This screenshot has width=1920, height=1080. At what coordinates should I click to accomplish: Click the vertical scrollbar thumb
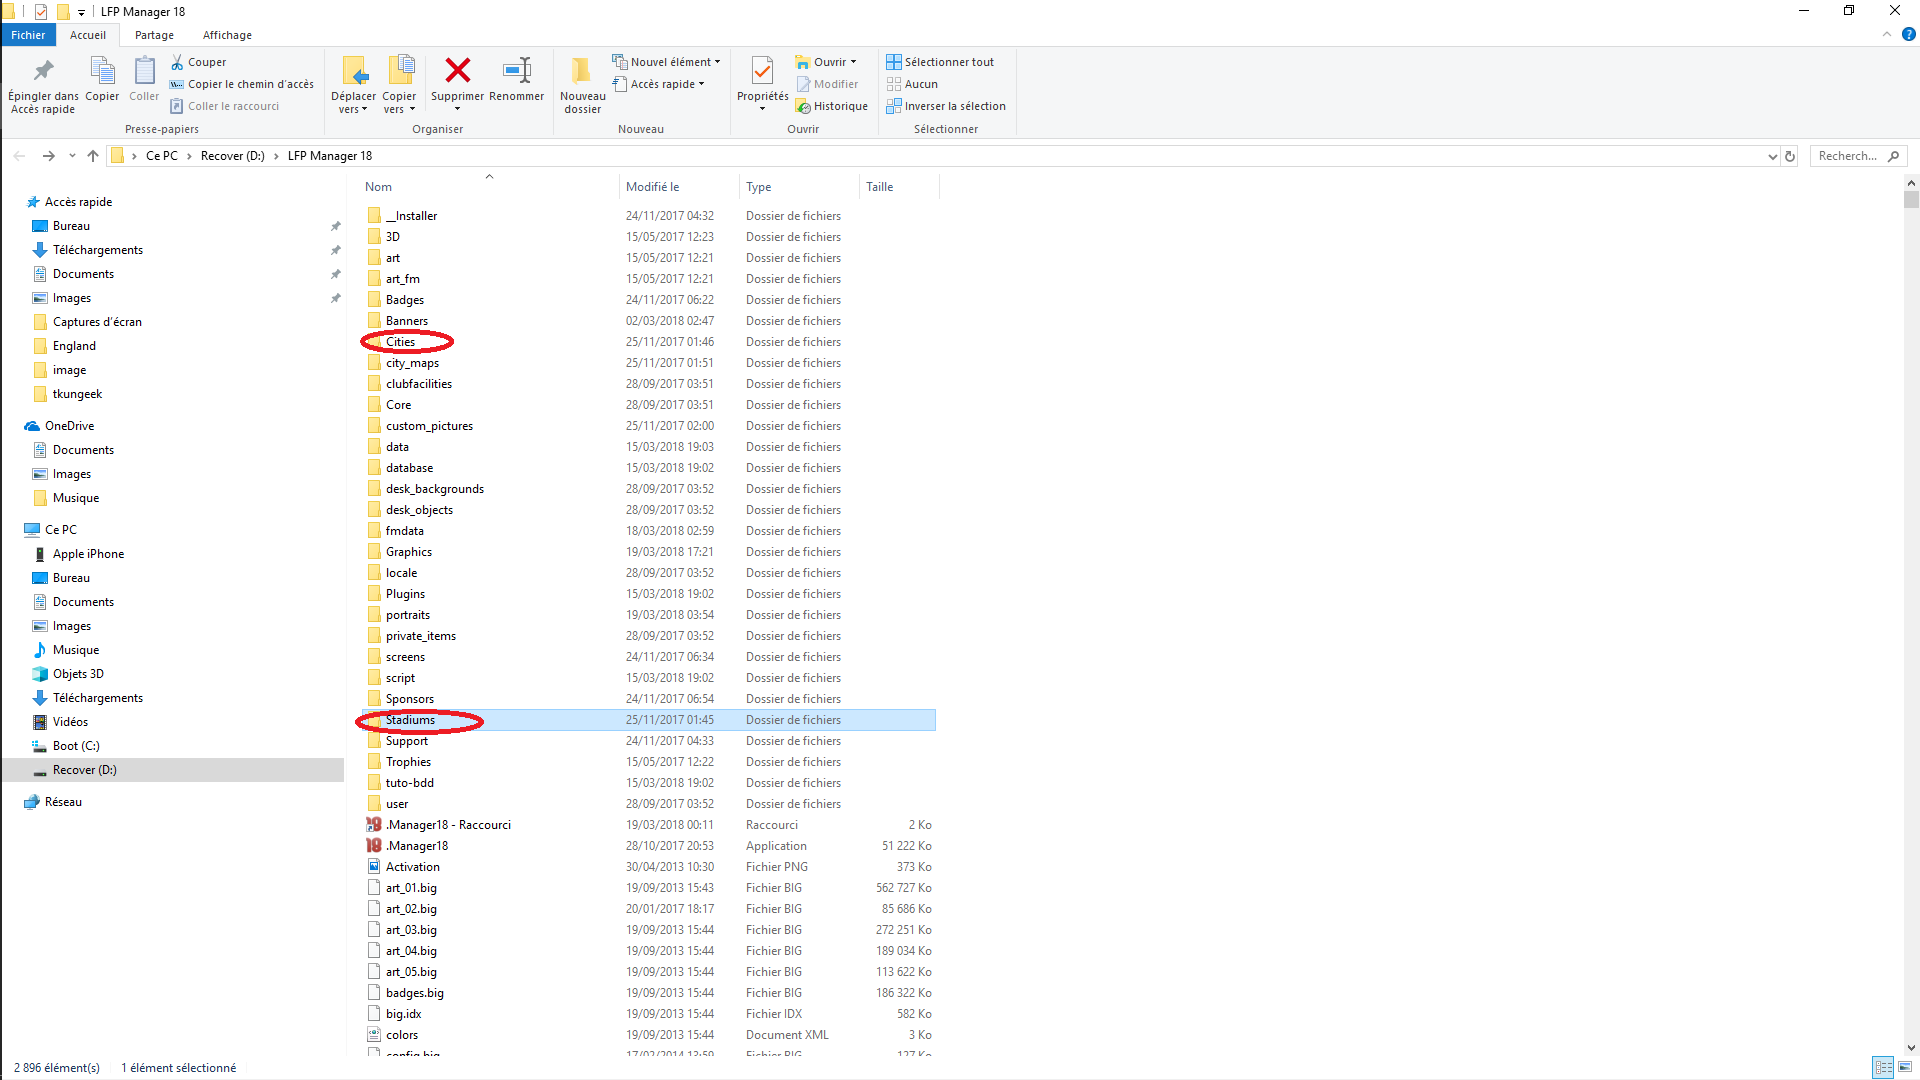[1911, 199]
